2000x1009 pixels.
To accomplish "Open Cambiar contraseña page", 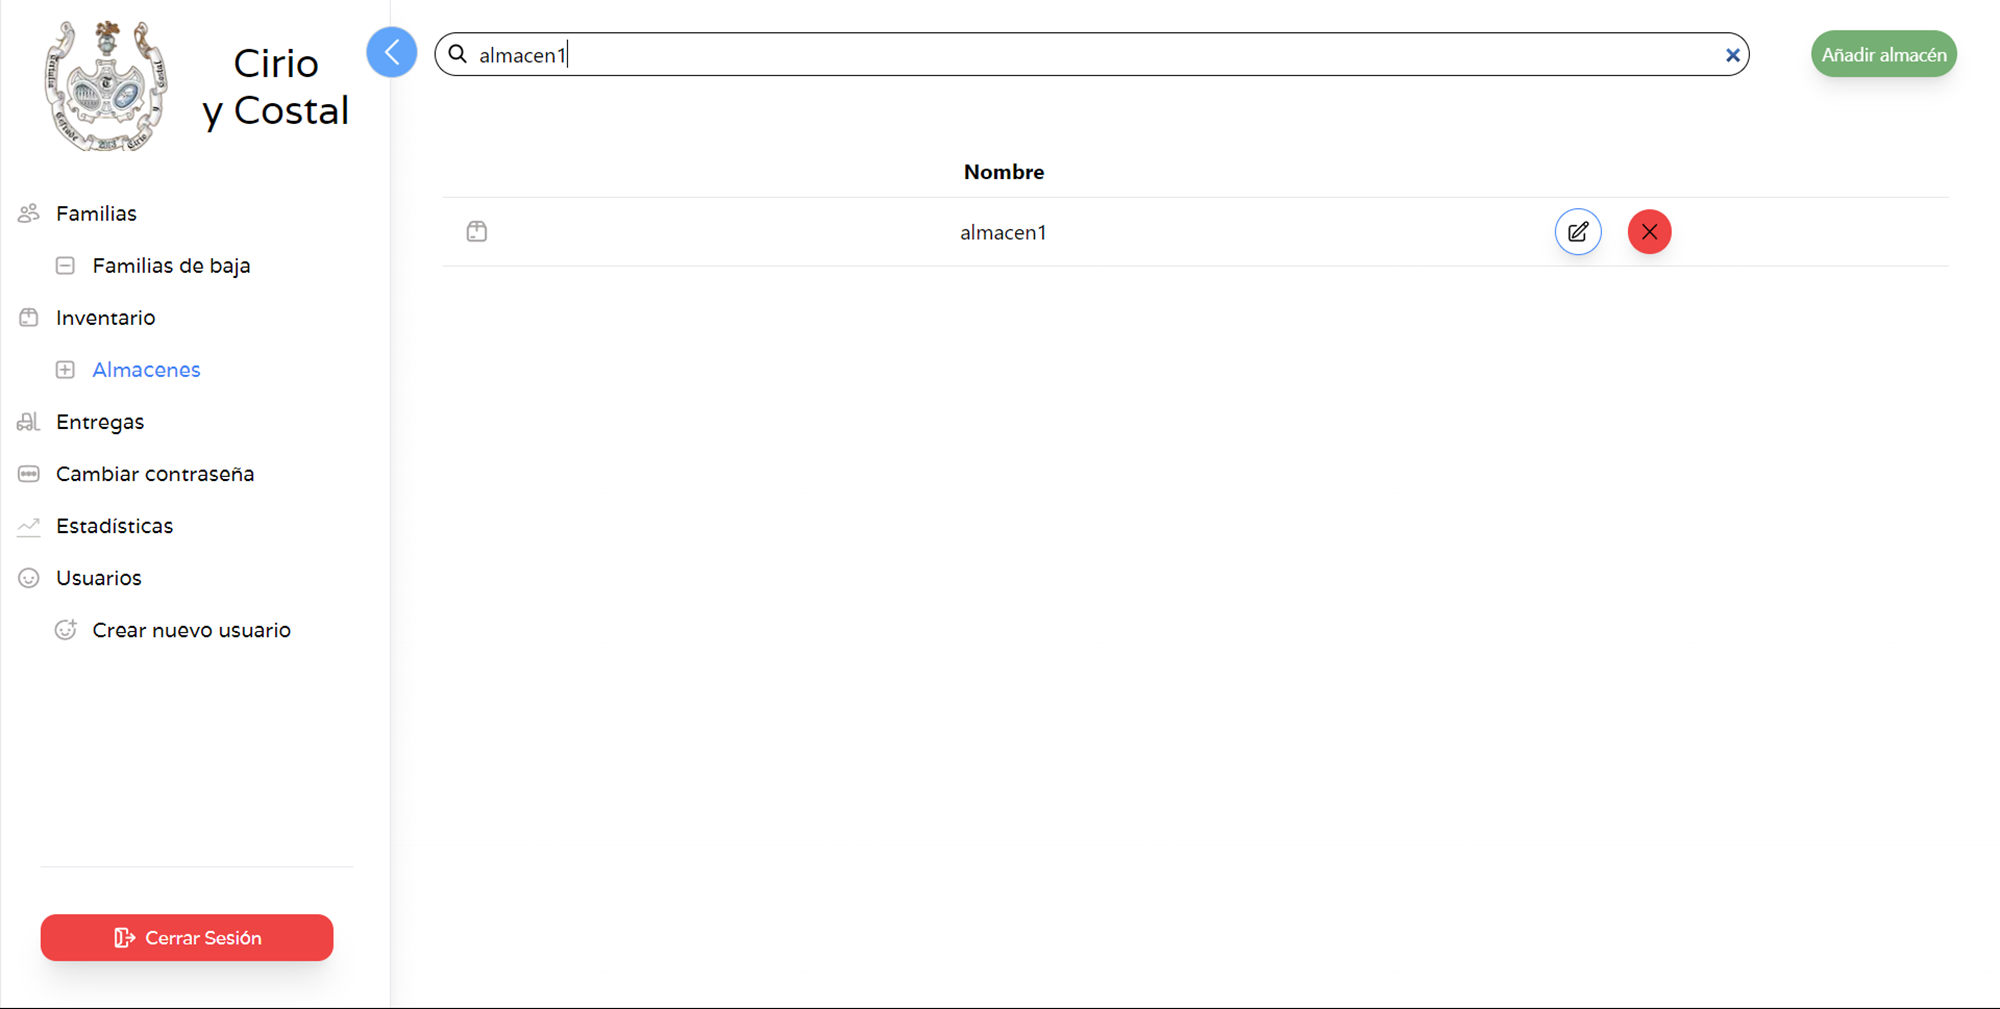I will click(155, 474).
